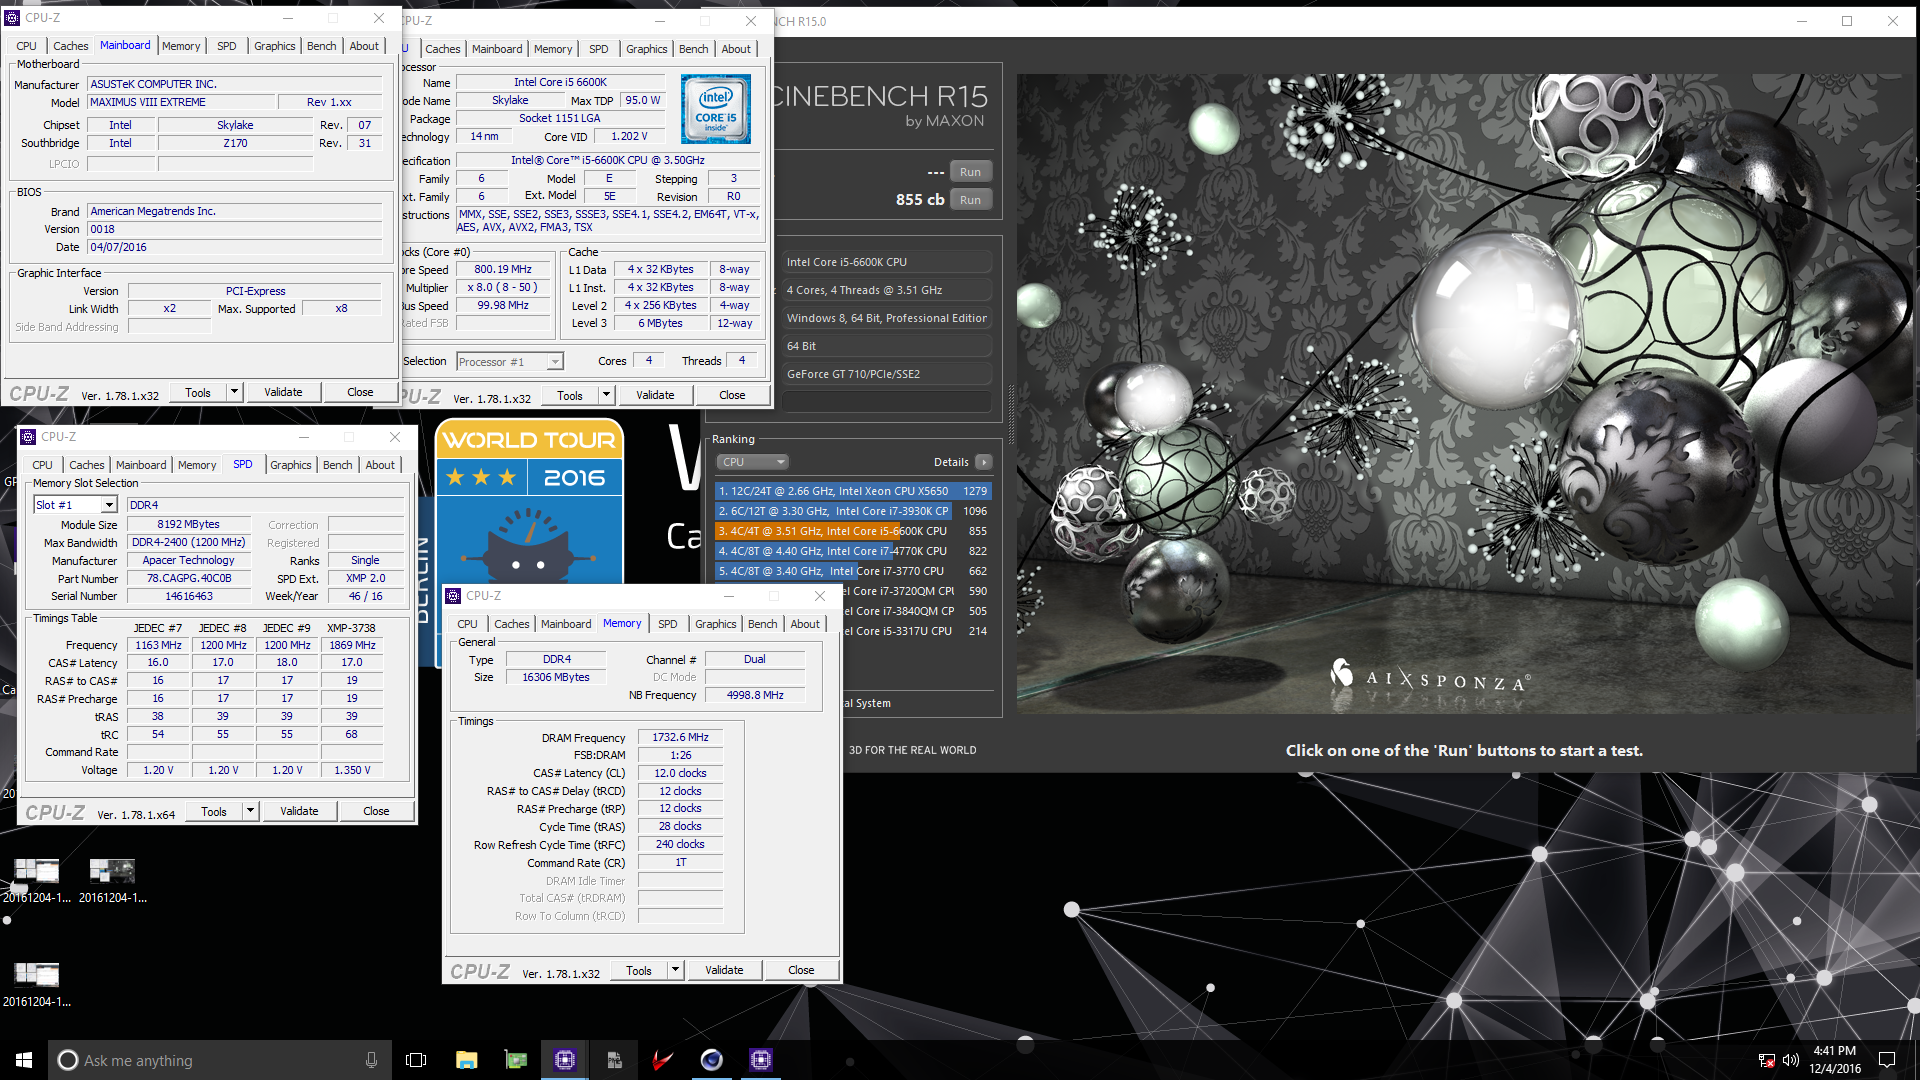Click the Cortana microphone icon

371,1060
